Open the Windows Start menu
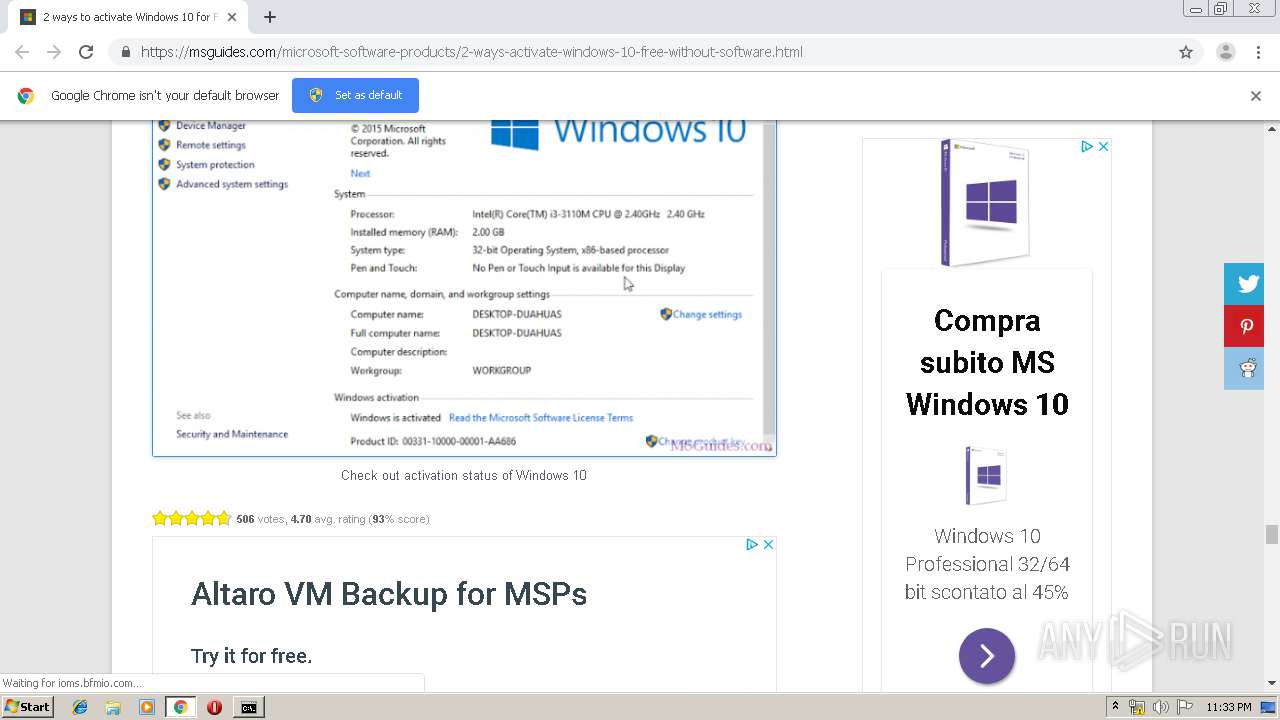Viewport: 1280px width, 720px height. coord(27,707)
